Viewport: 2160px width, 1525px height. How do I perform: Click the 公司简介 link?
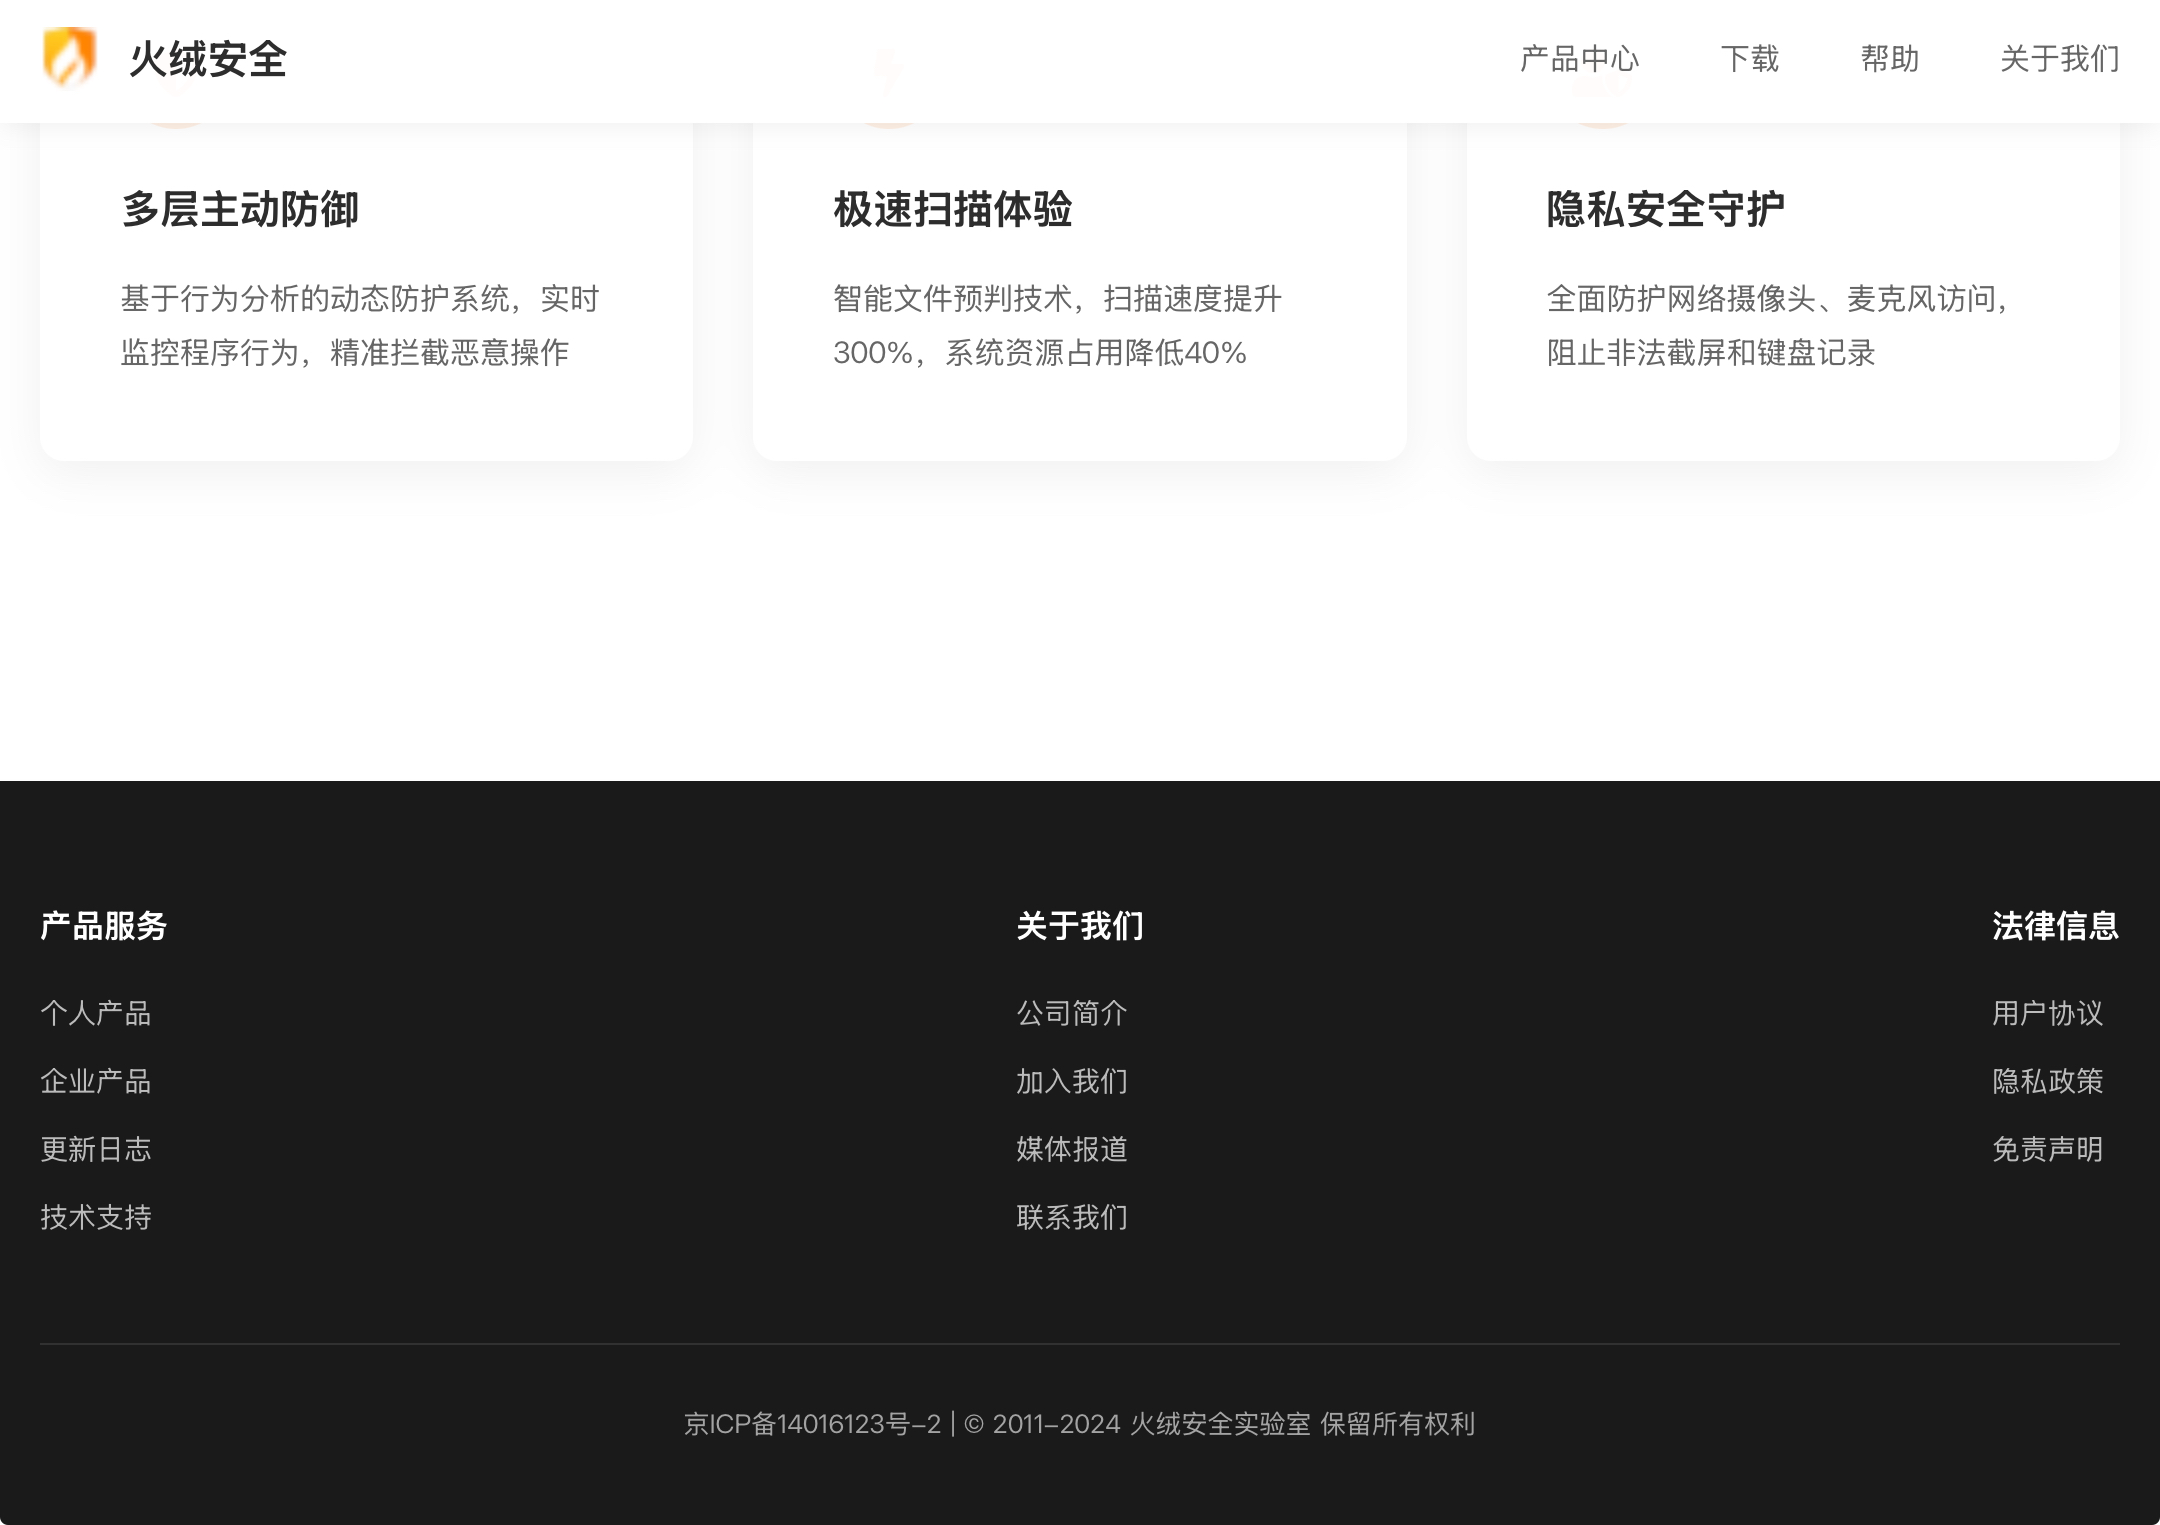pos(1072,1013)
